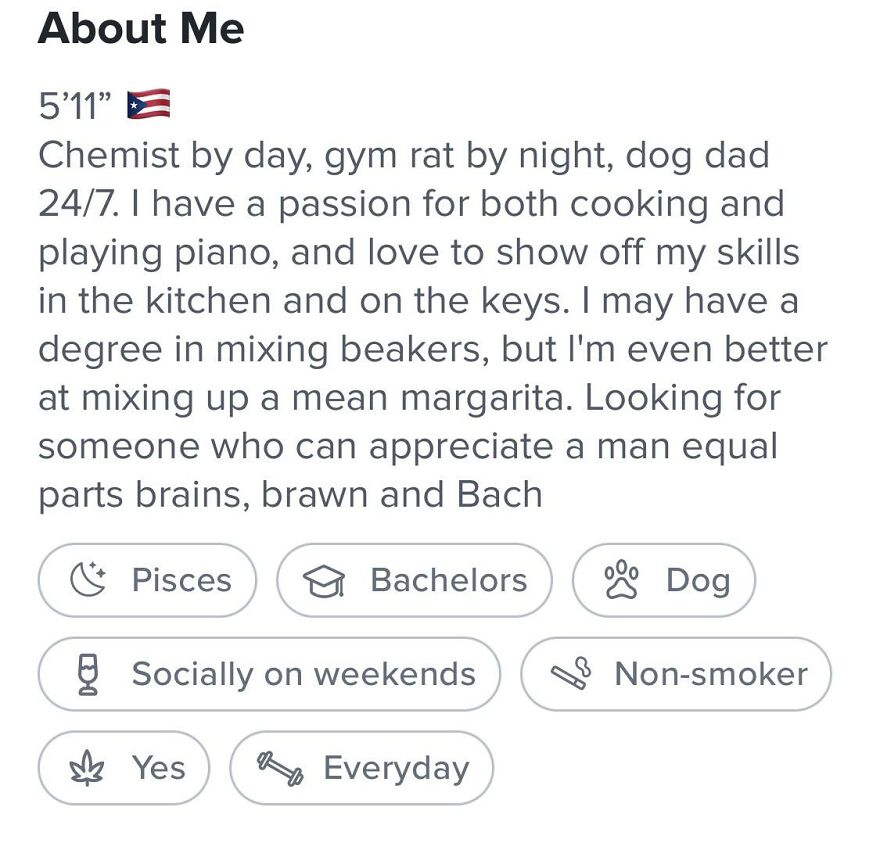Select the Socially on weekends drinking badge
This screenshot has width=880, height=843.
(268, 673)
